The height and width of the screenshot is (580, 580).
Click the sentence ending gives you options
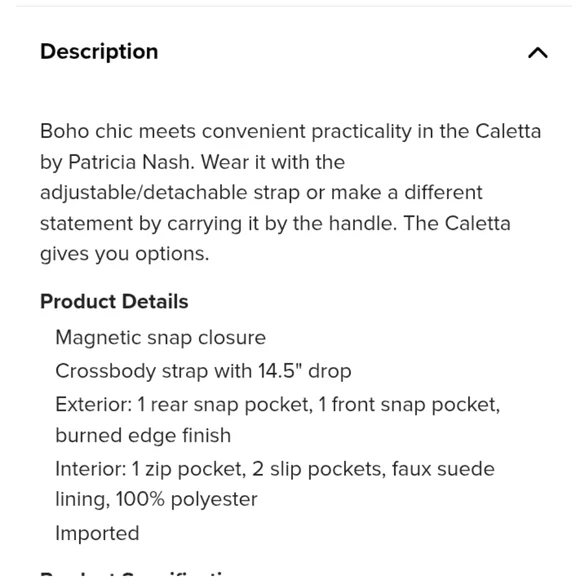125,254
